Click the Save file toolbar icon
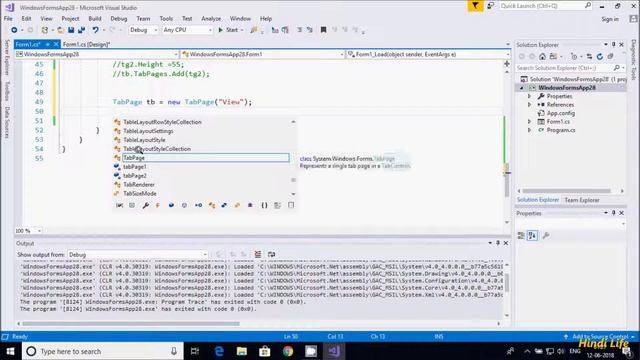The height and width of the screenshot is (360, 640). pyautogui.click(x=71, y=30)
